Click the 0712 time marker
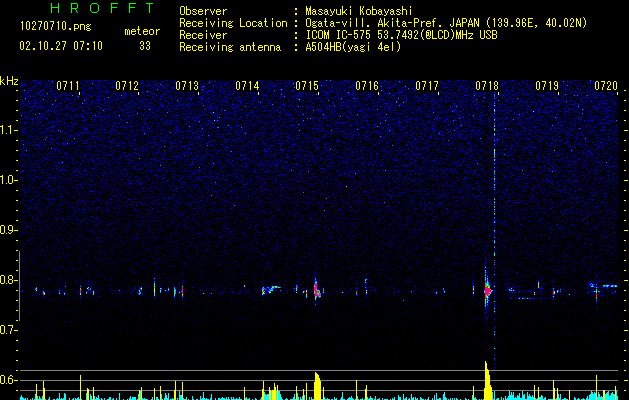Image resolution: width=629 pixels, height=400 pixels. [x=127, y=86]
